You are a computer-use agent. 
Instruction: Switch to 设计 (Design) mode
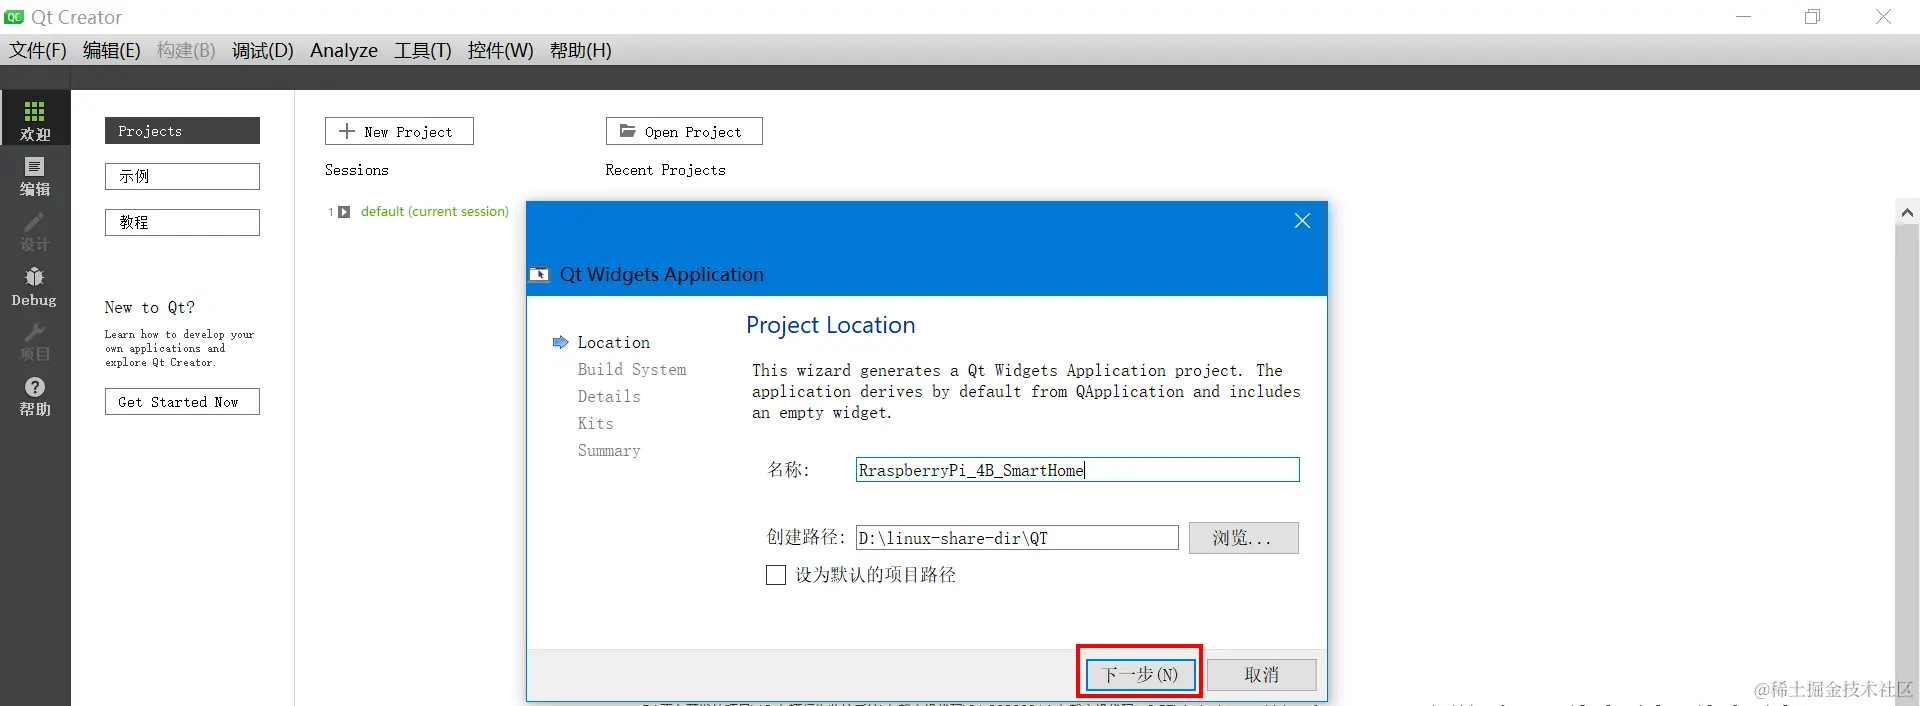coord(35,231)
